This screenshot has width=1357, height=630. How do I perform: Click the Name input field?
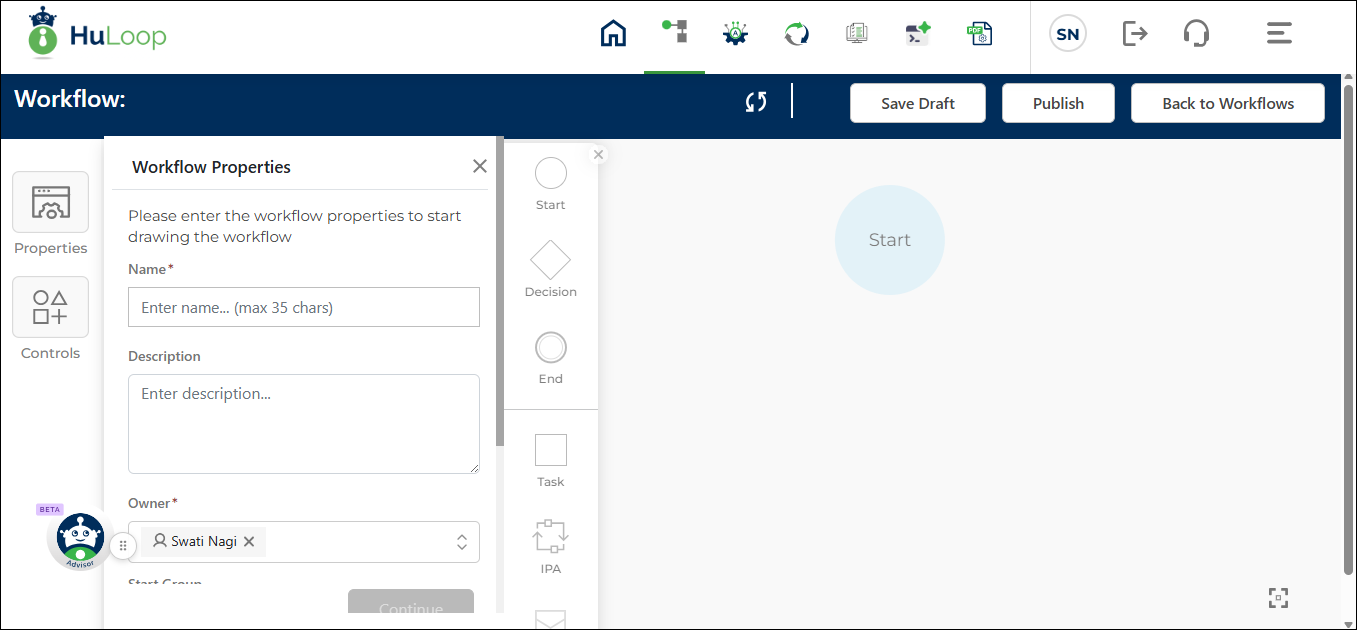[x=304, y=307]
